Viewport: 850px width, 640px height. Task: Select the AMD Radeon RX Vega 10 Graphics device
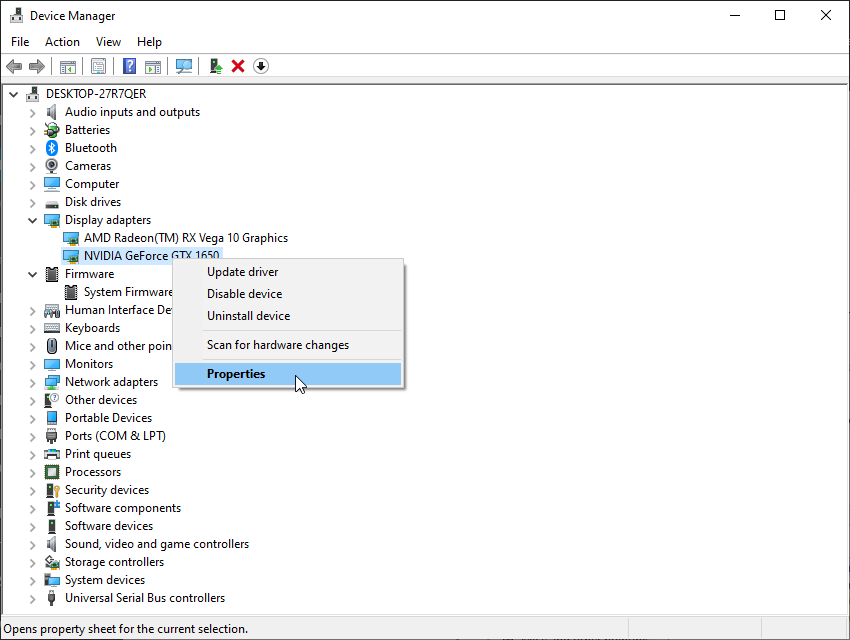(186, 237)
